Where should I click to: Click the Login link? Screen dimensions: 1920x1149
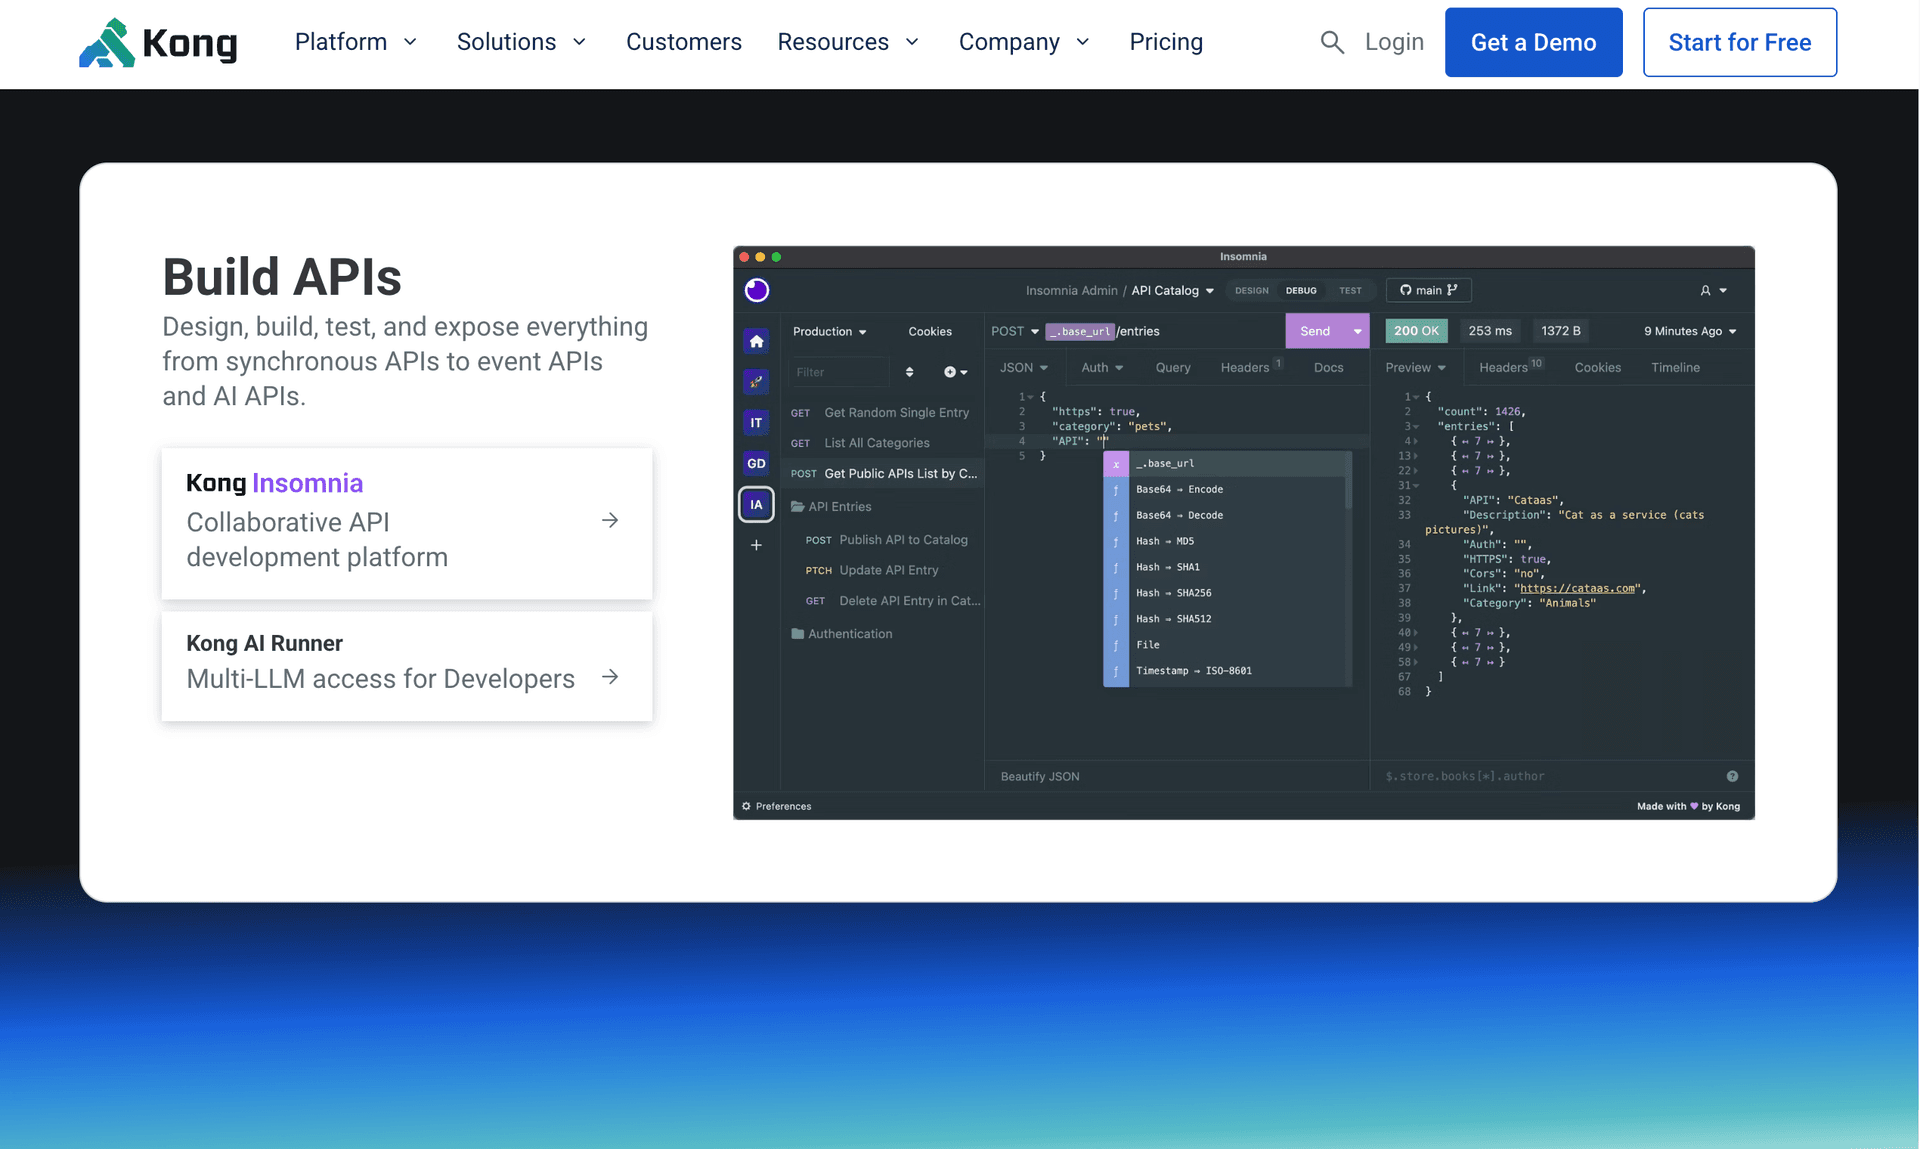[1394, 42]
